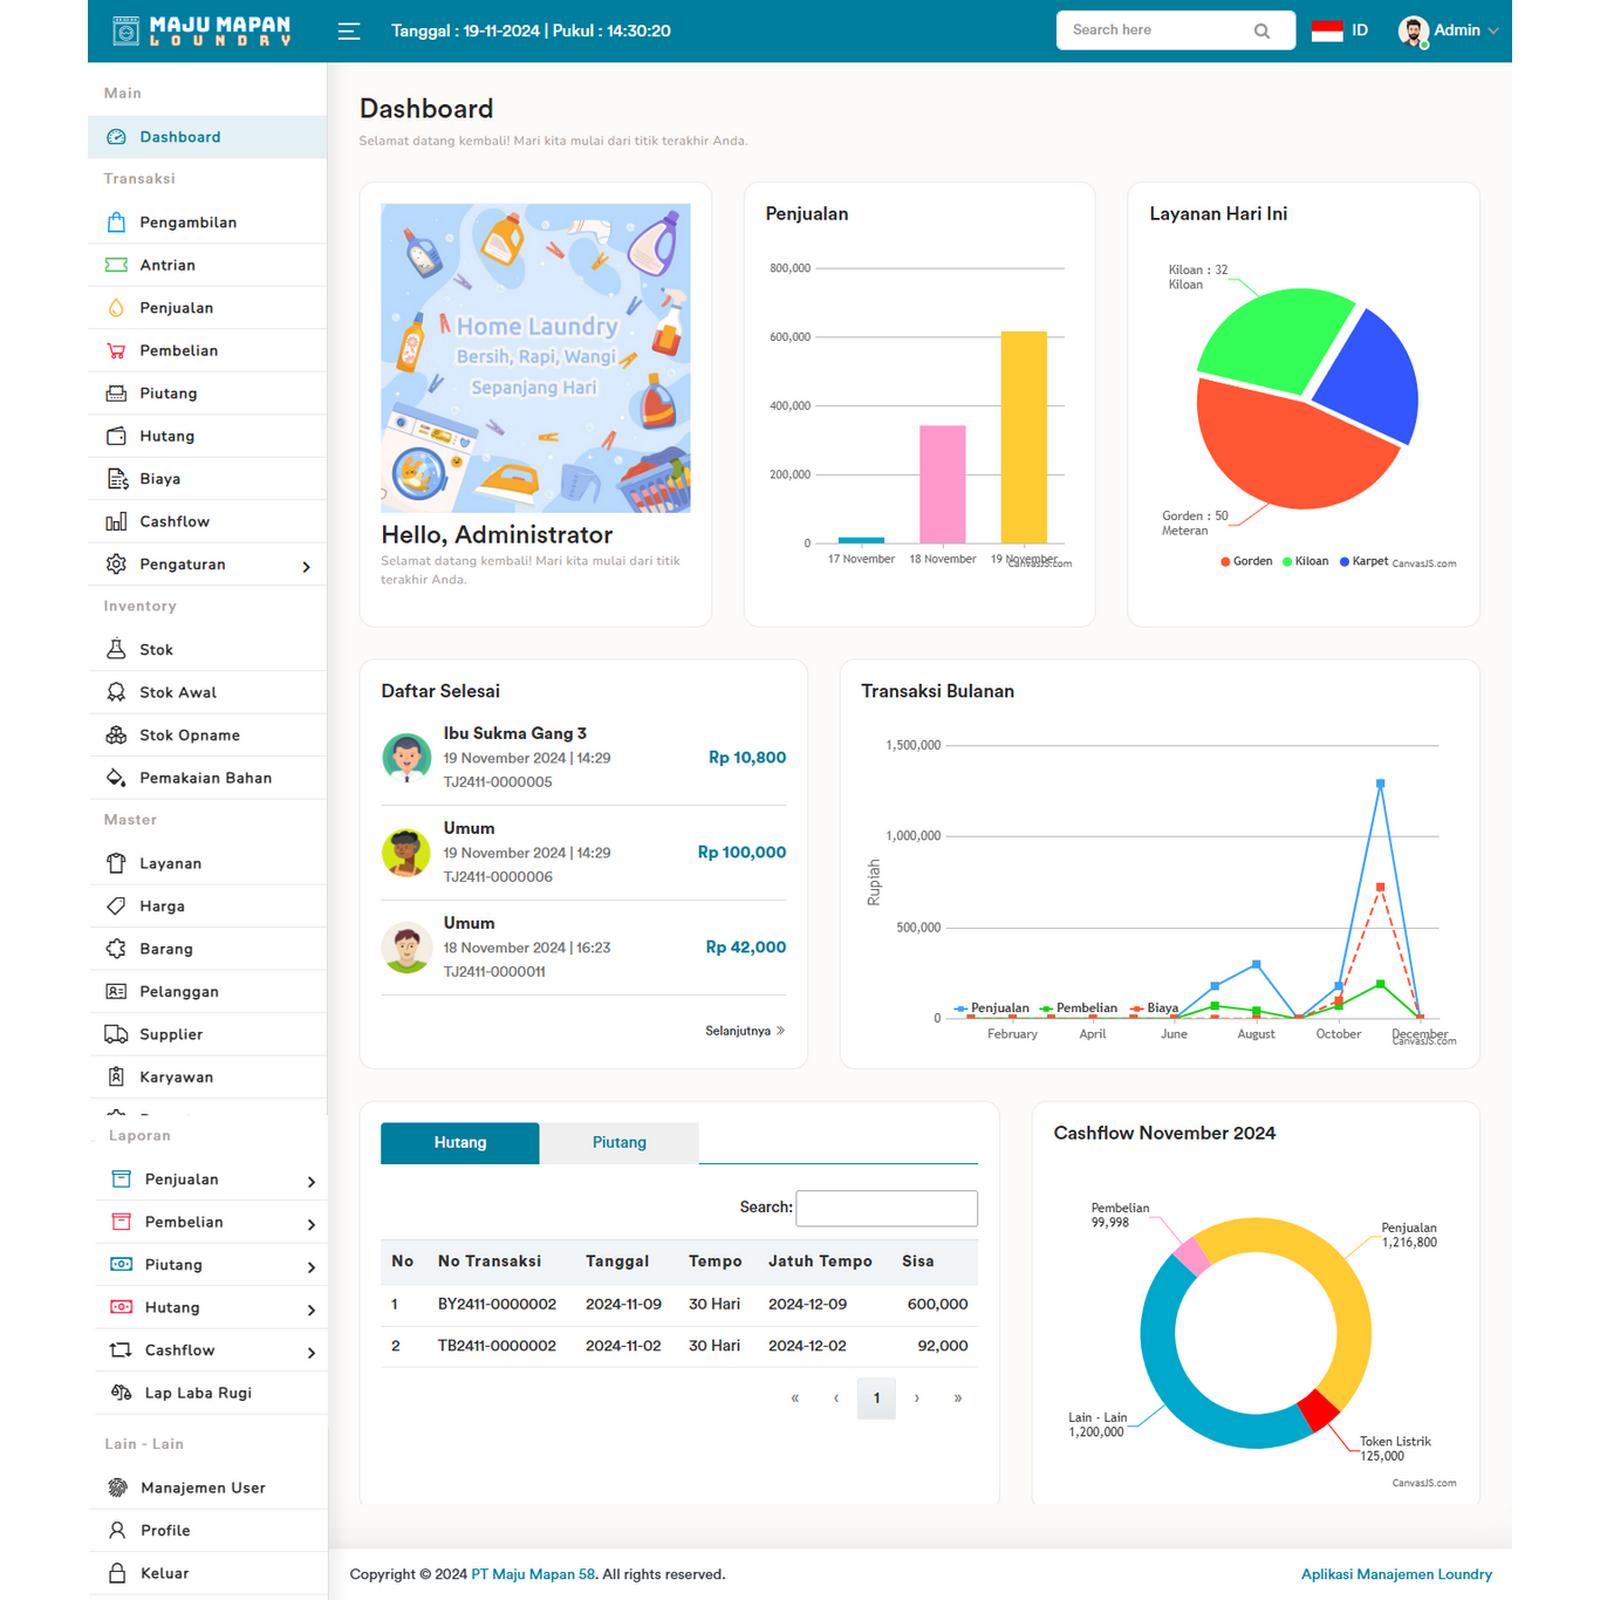Click the Indonesia flag language icon
This screenshot has width=1600, height=1600.
tap(1327, 31)
